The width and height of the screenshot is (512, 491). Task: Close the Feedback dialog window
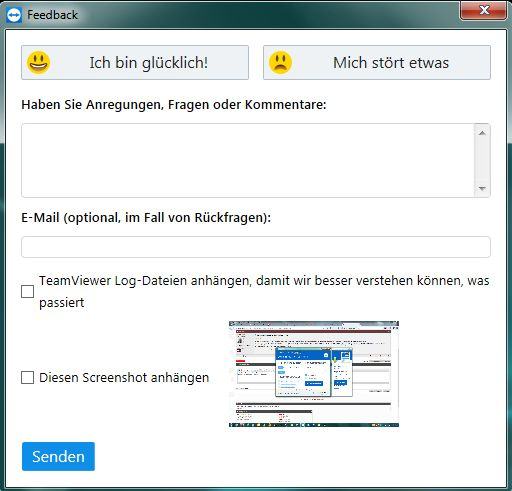(483, 11)
